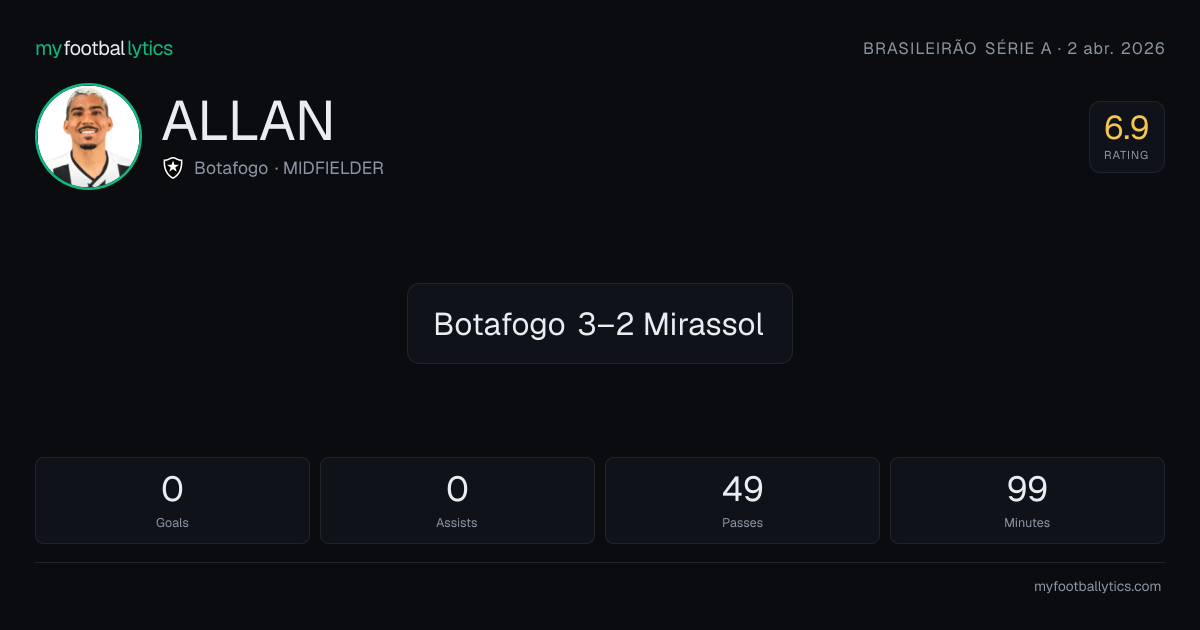Click the Brasileirão Série A competition label

(956, 48)
